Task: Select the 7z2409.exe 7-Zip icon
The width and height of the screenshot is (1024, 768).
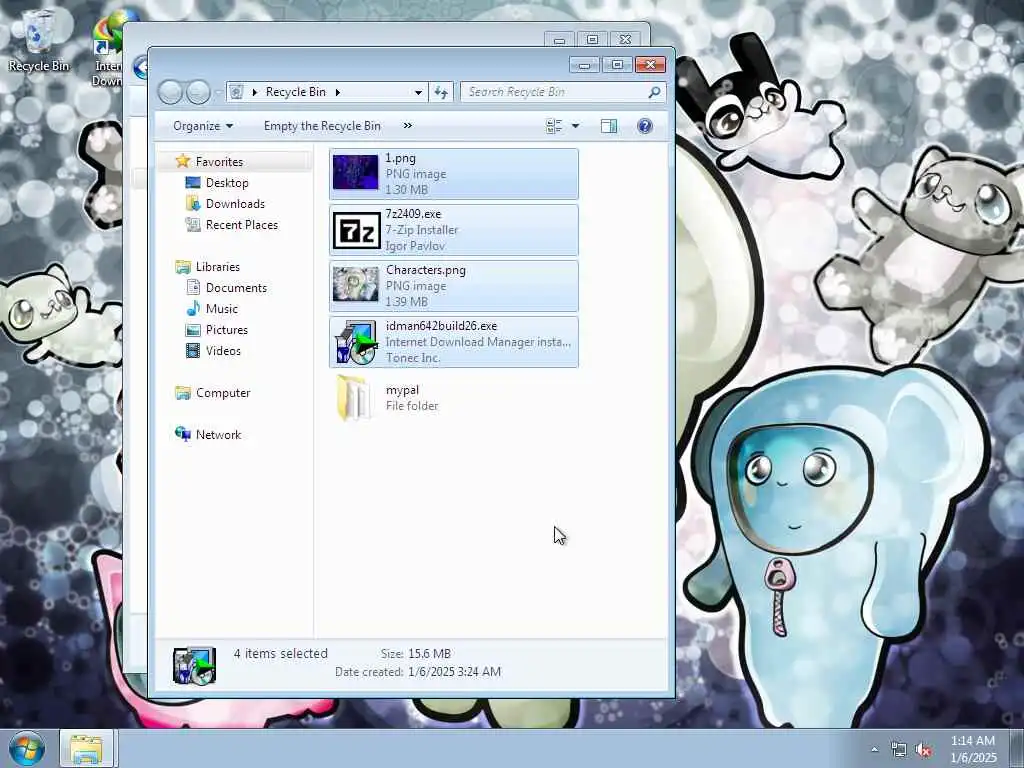Action: pyautogui.click(x=355, y=230)
